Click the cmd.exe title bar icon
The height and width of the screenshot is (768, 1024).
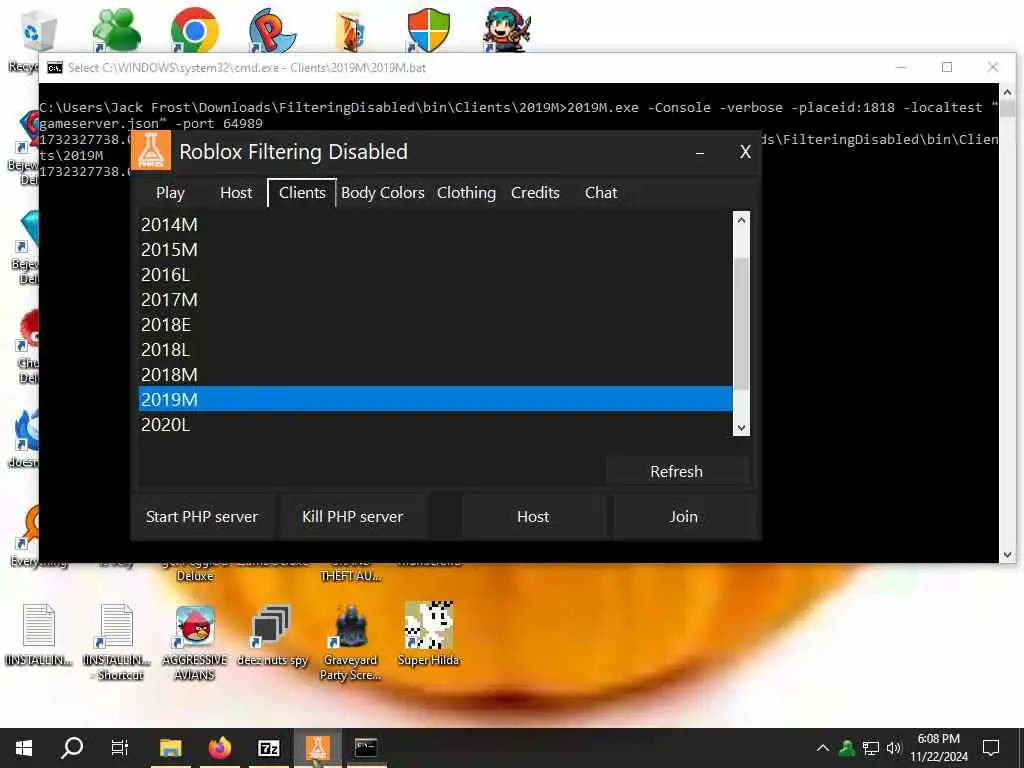tap(55, 68)
